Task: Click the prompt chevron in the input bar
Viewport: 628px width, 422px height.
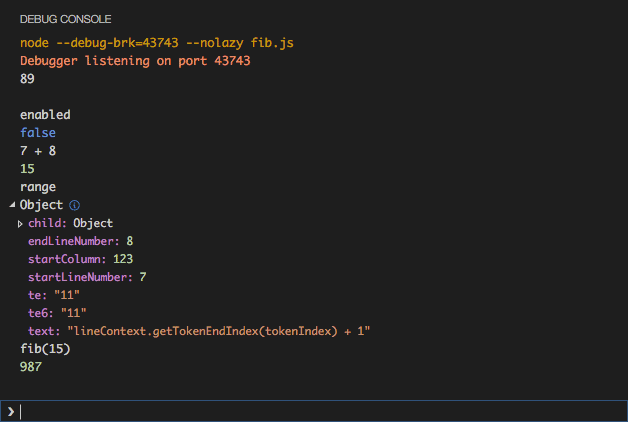Action: 11,411
